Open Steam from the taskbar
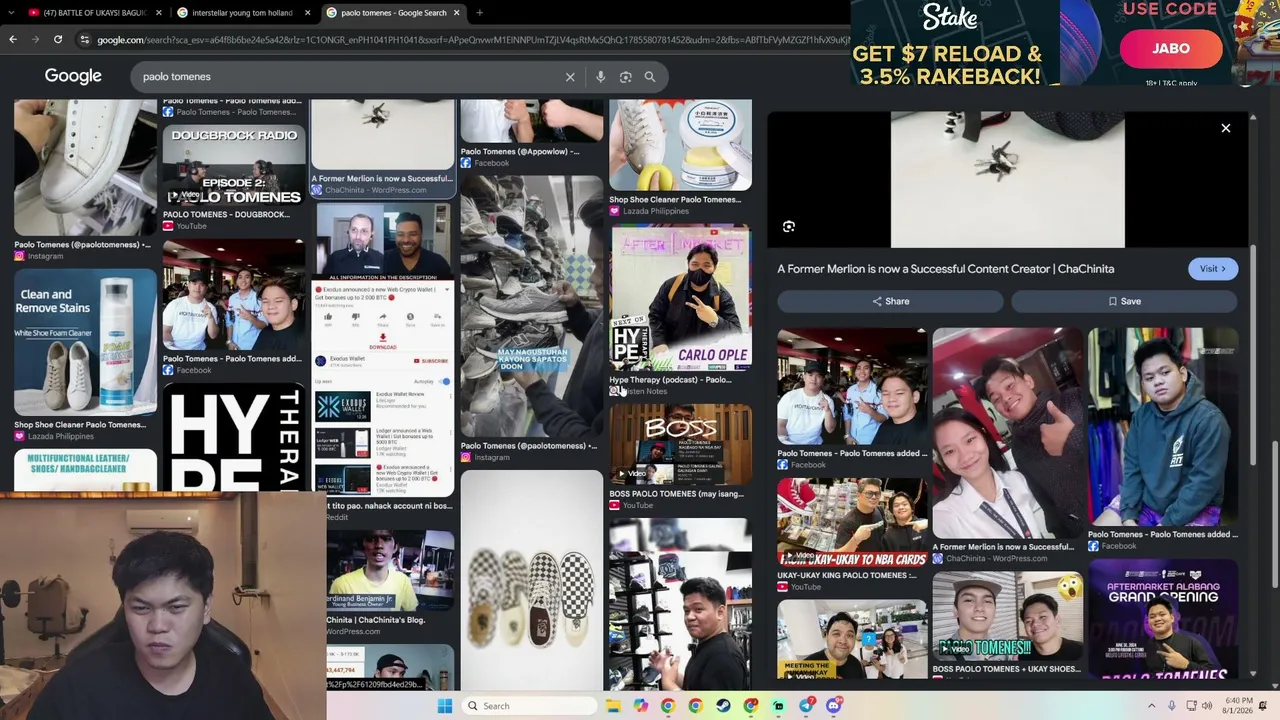Viewport: 1280px width, 720px height. [723, 706]
